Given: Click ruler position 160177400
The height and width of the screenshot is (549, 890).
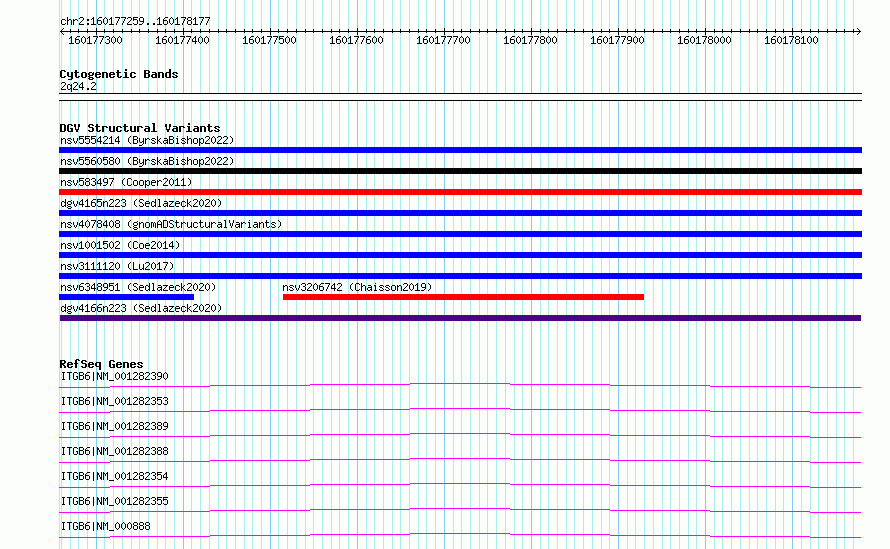Looking at the screenshot, I should [182, 40].
